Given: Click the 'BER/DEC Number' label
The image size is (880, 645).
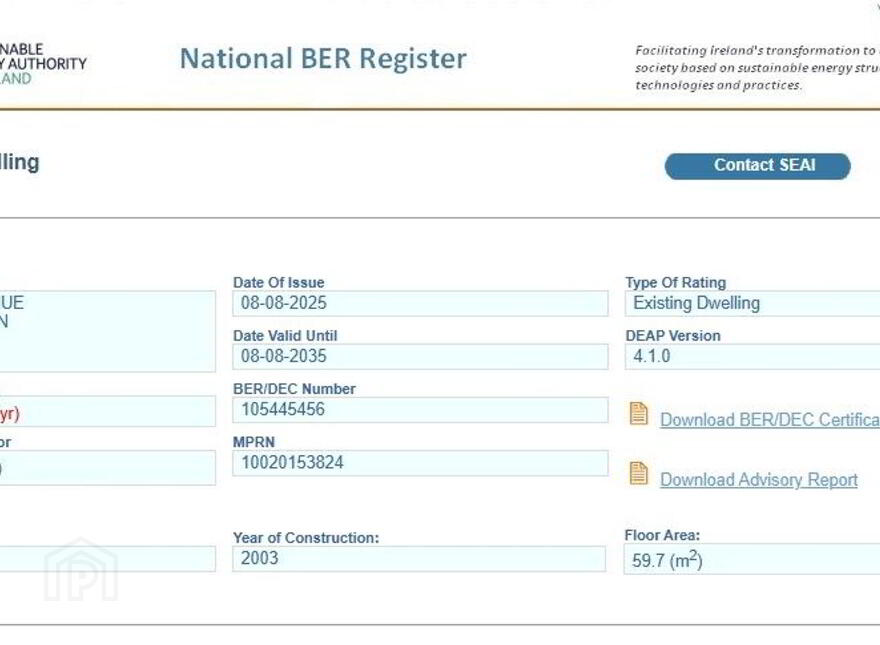Looking at the screenshot, I should coord(294,389).
